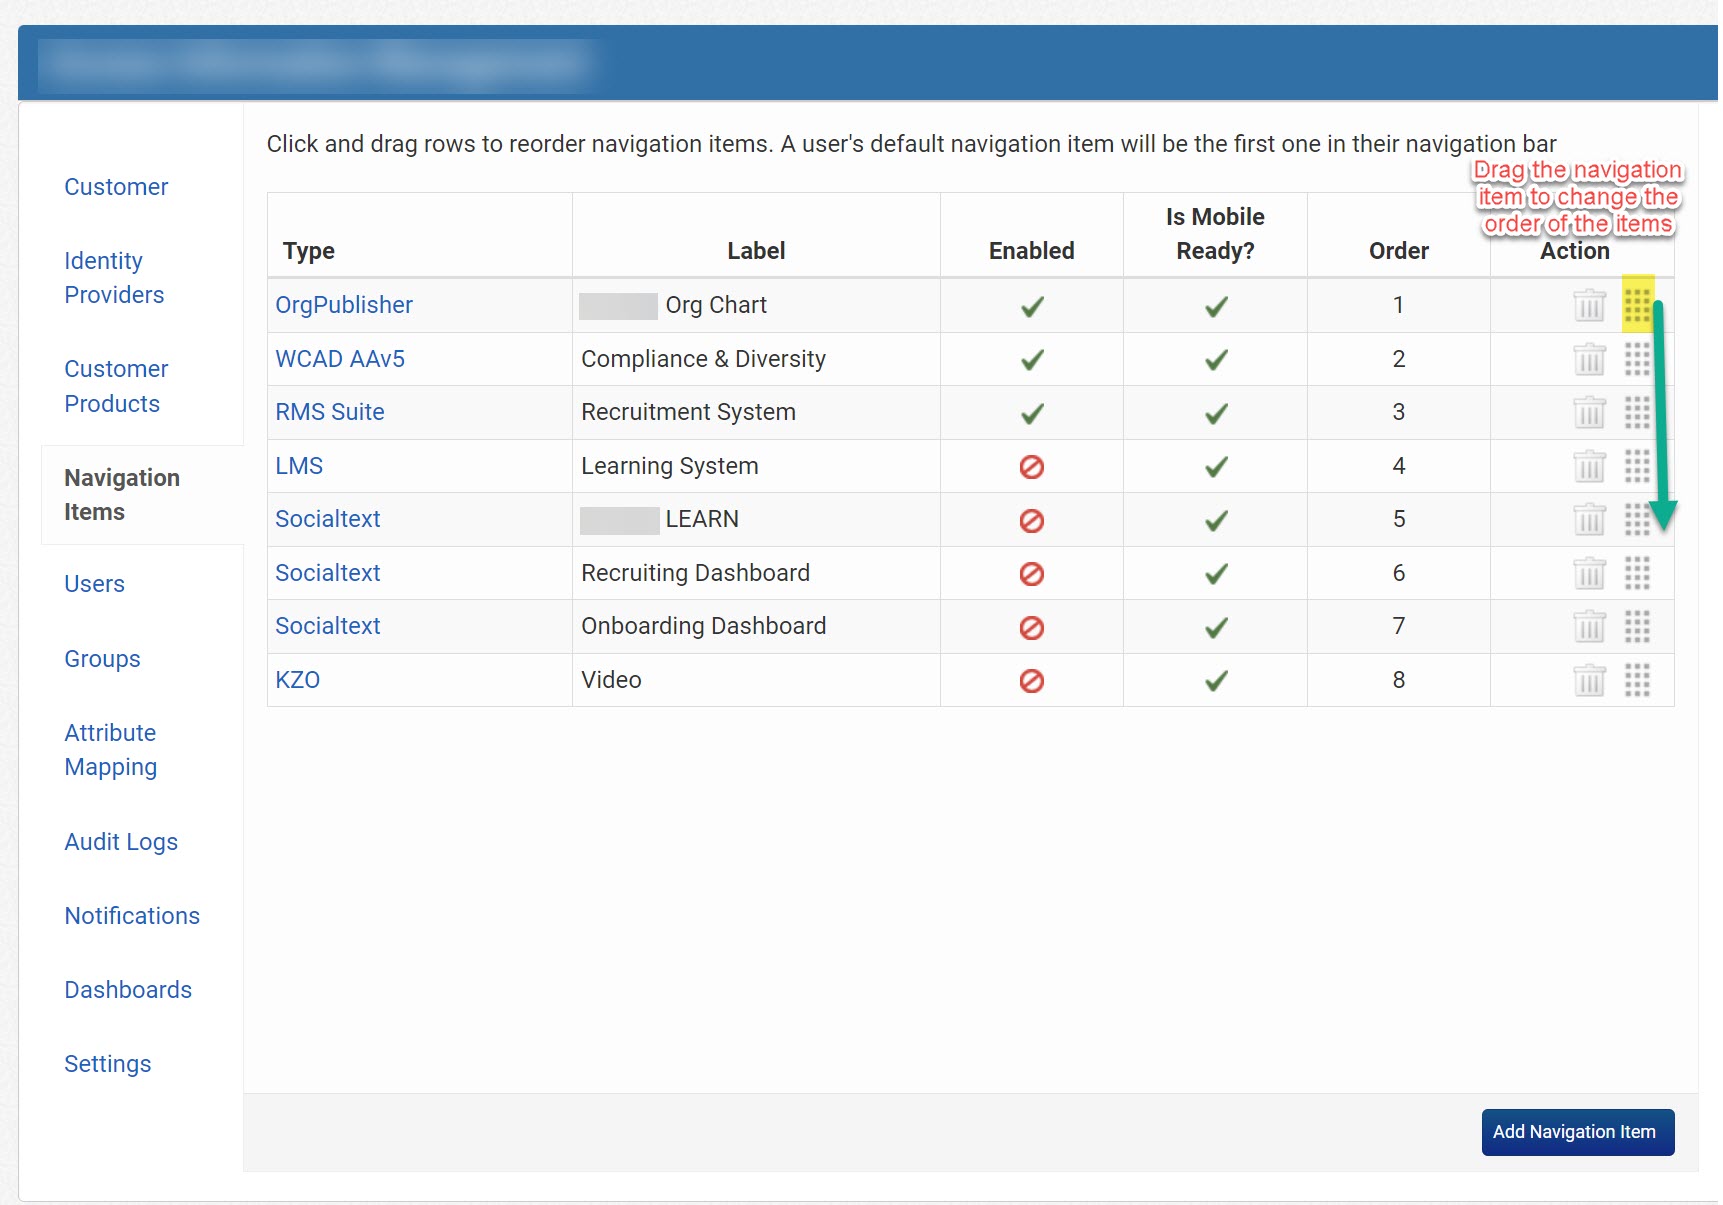
Task: Click enabled checkmark for Org Chart
Action: 1032,306
